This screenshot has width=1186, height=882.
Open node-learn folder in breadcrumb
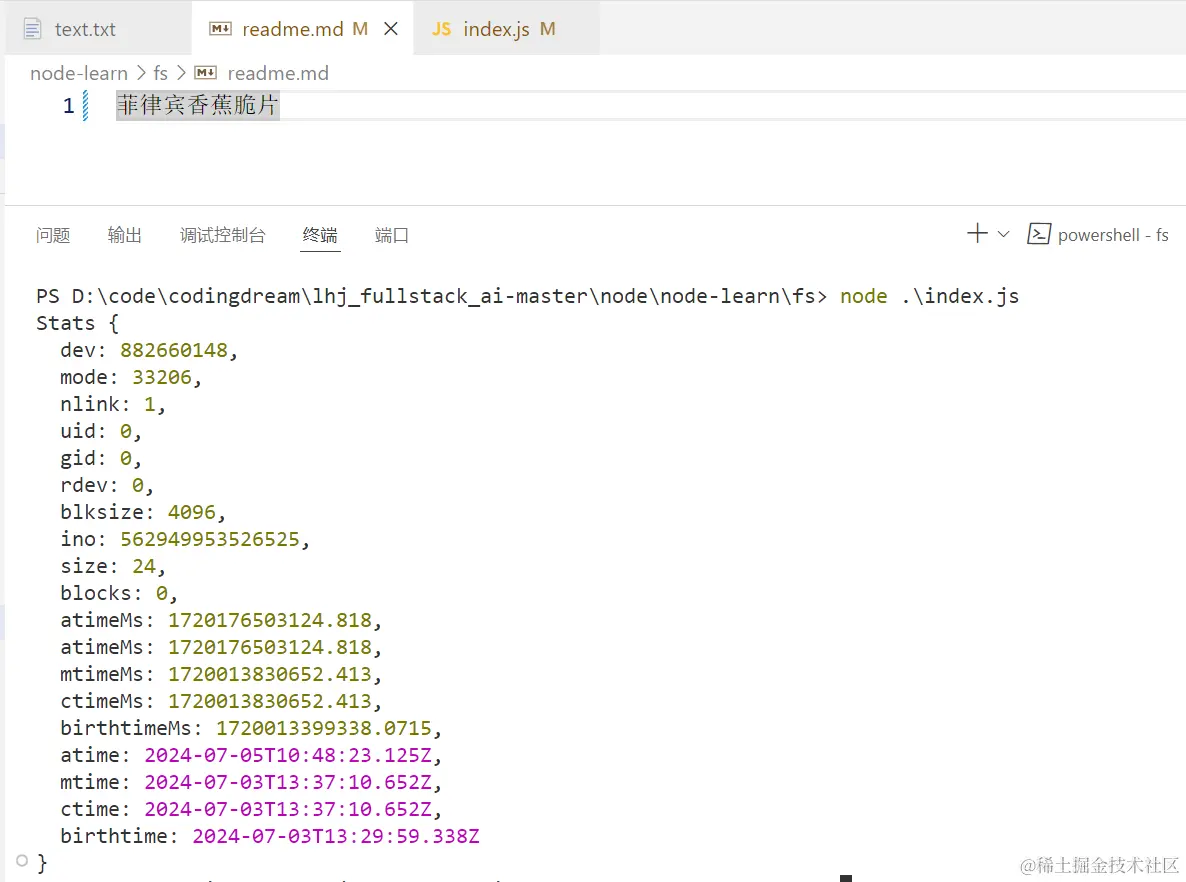pos(79,73)
